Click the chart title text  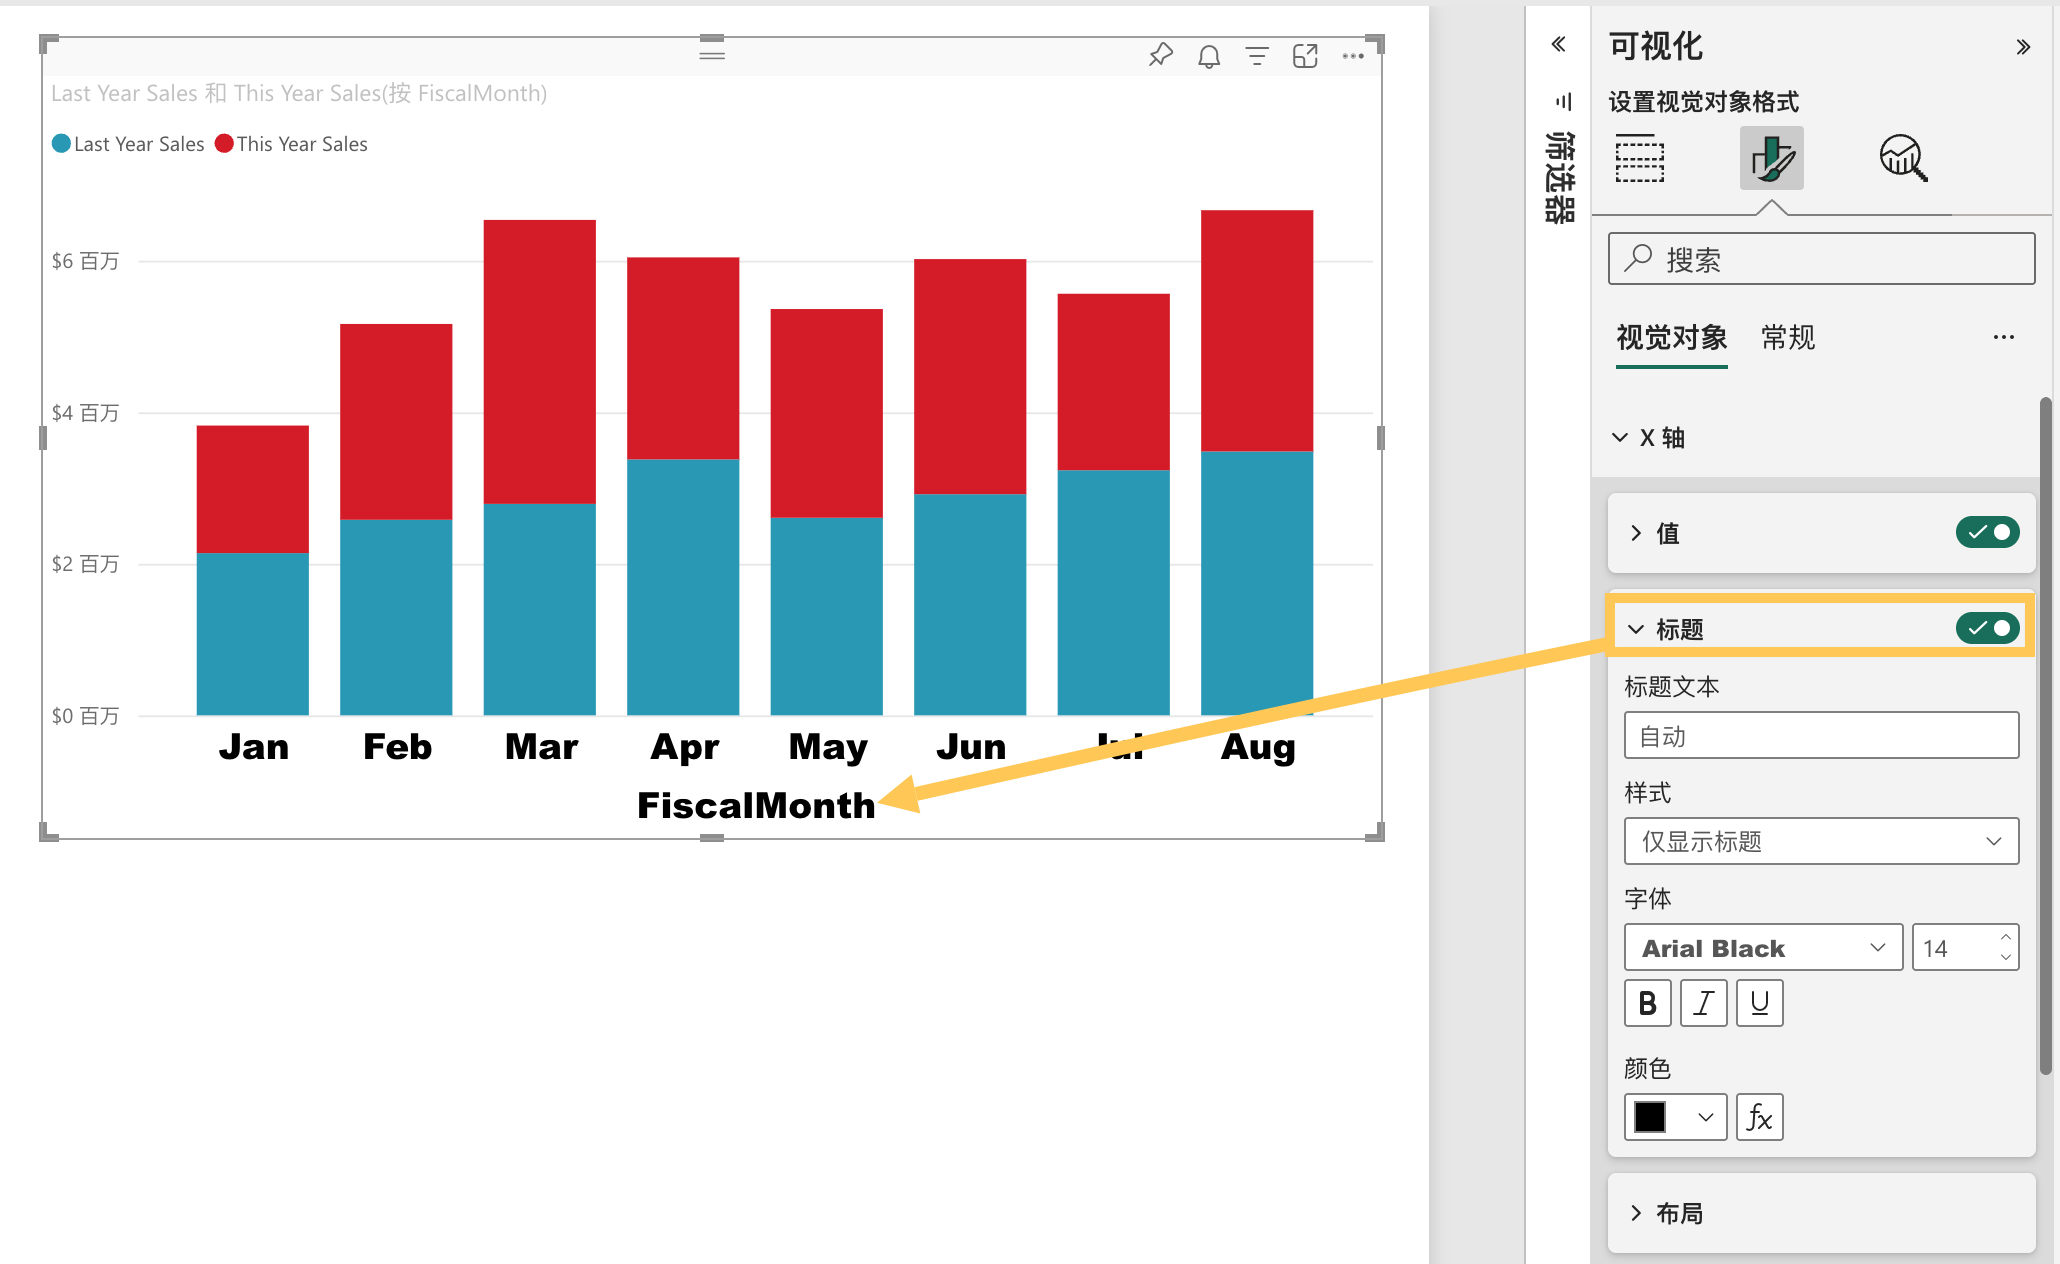(299, 93)
